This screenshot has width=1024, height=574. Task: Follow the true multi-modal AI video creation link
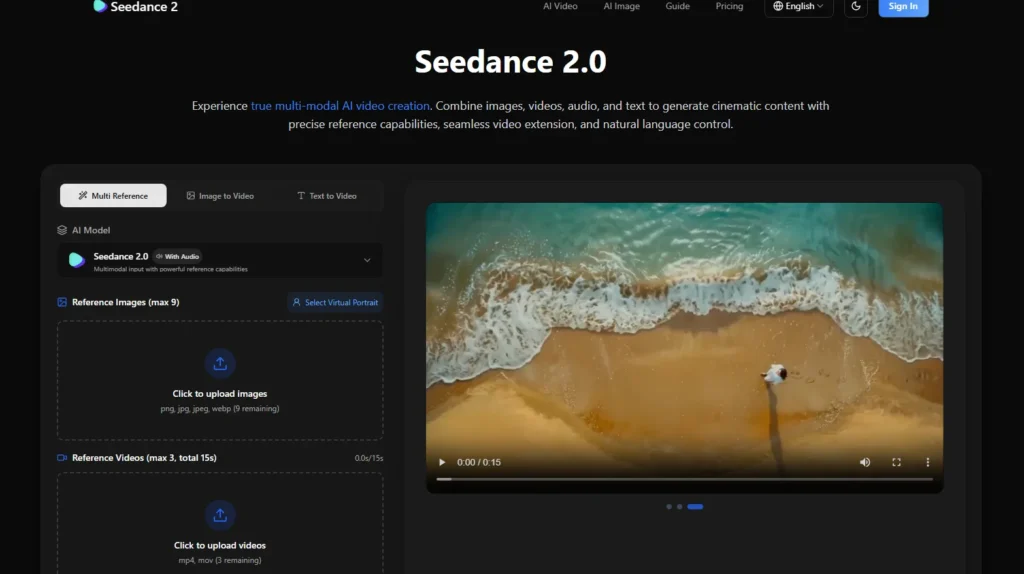tap(340, 106)
